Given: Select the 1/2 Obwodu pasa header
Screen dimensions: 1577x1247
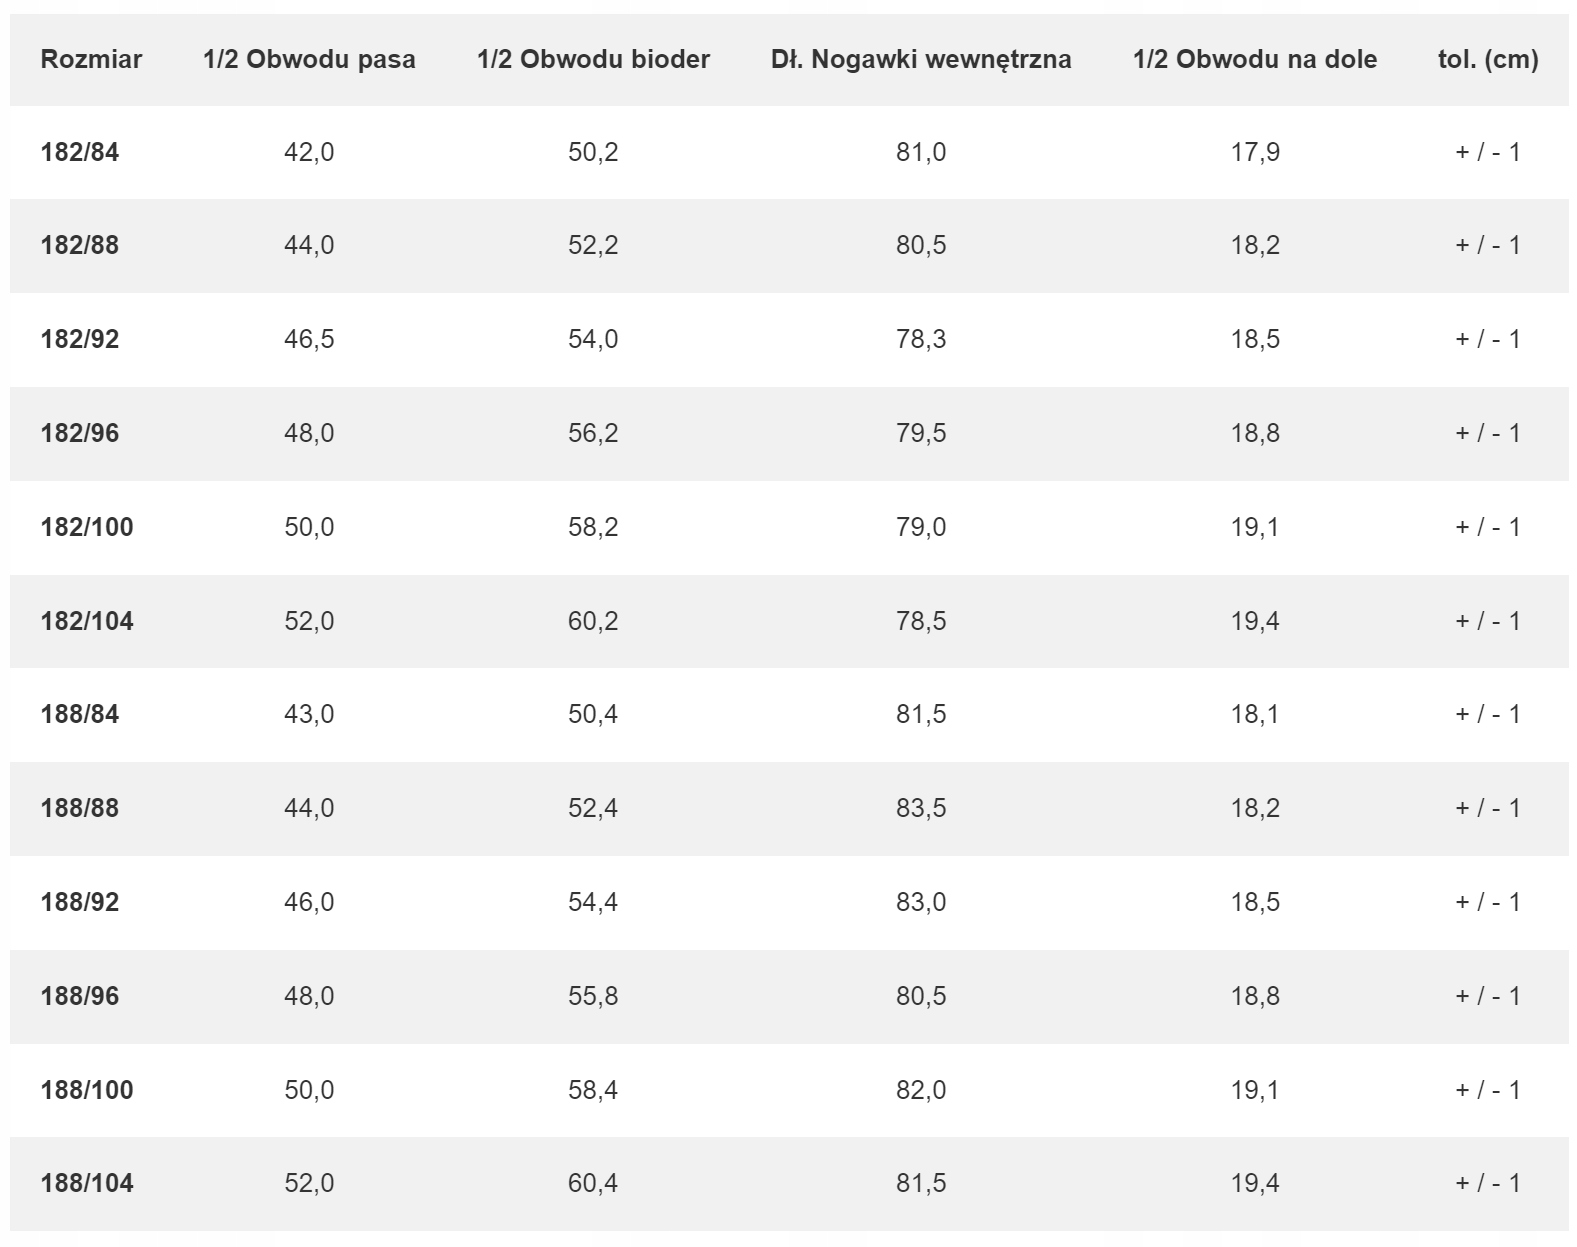Looking at the screenshot, I should [x=309, y=59].
